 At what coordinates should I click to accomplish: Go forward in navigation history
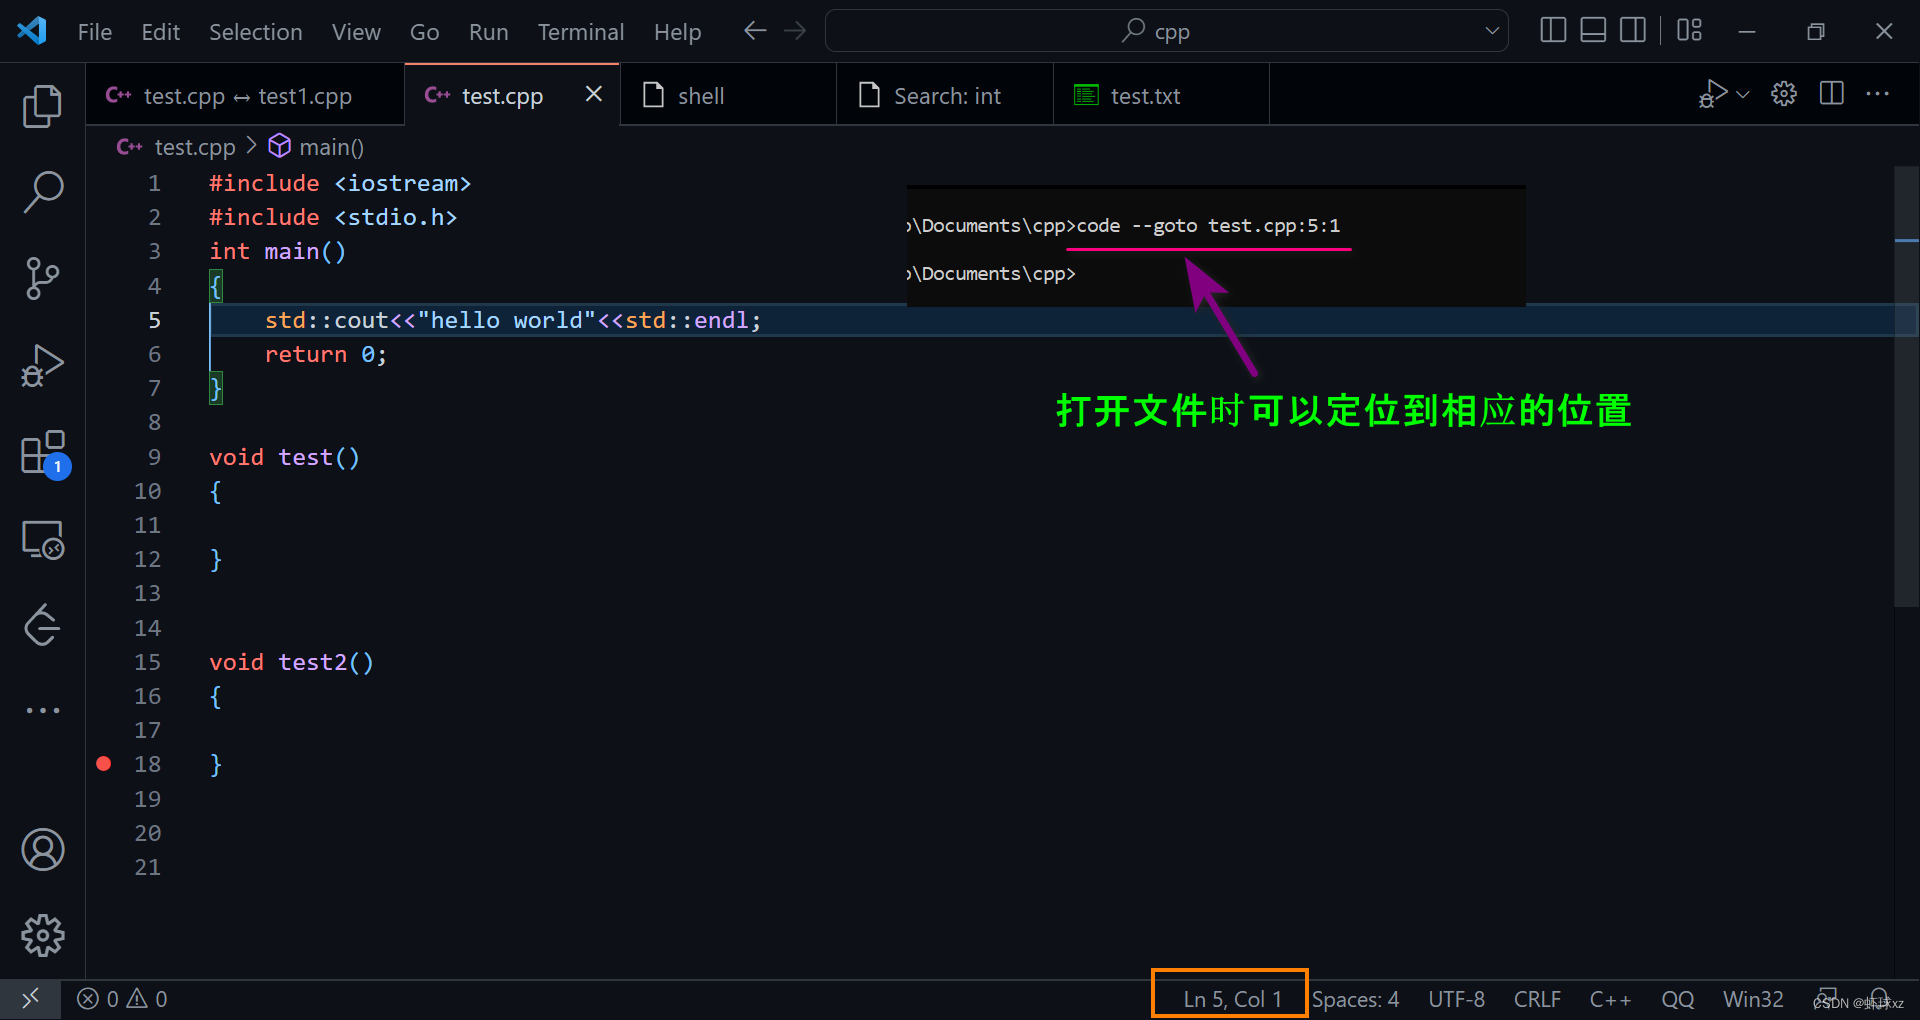(795, 31)
